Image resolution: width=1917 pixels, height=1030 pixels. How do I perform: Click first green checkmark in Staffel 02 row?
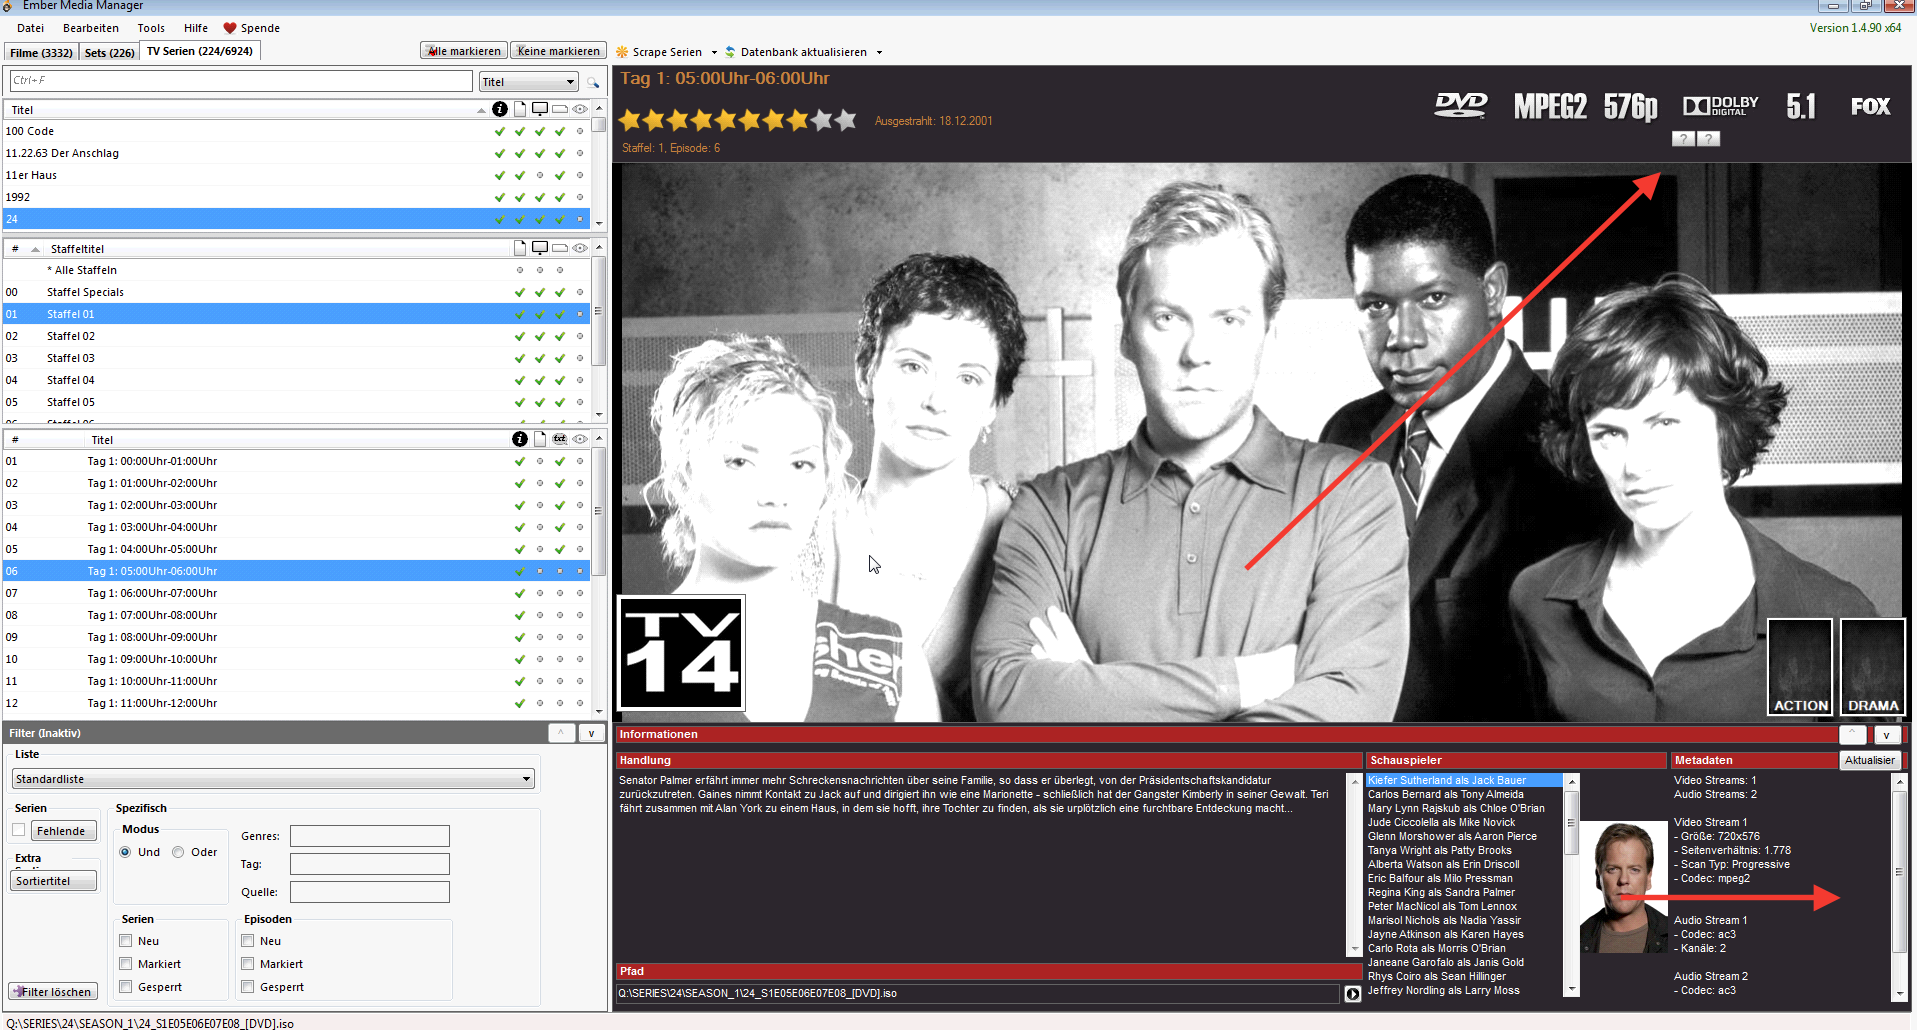coord(520,336)
